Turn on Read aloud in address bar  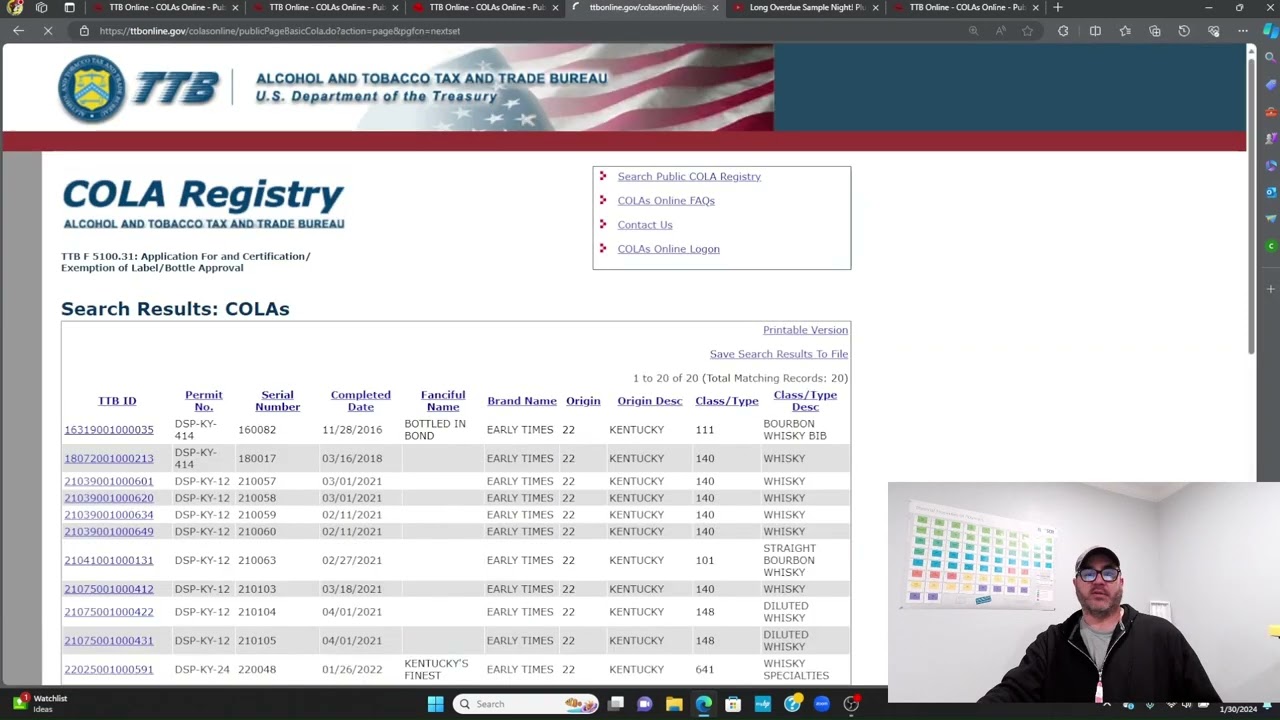click(1000, 31)
